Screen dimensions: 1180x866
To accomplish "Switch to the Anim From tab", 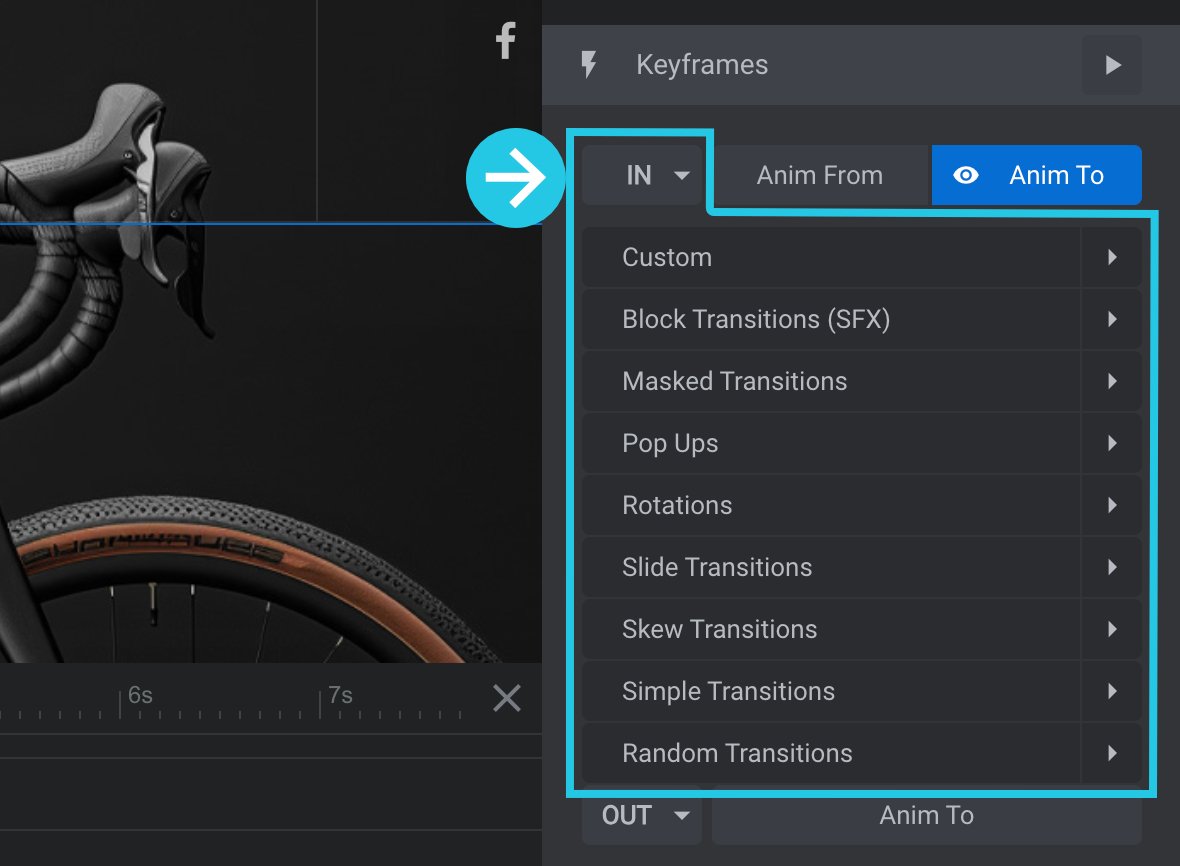I will point(820,175).
